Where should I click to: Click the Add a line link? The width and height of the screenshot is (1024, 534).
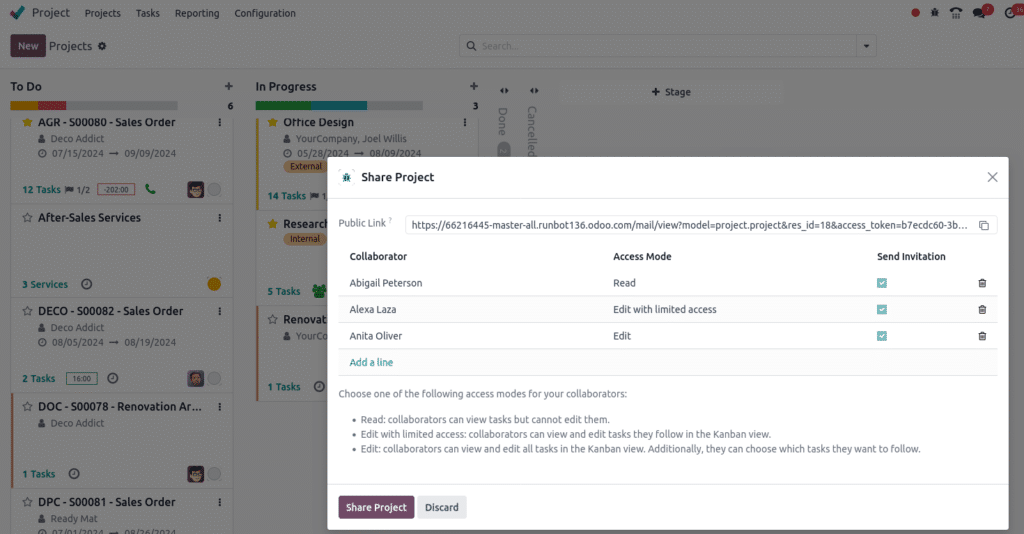pyautogui.click(x=371, y=362)
